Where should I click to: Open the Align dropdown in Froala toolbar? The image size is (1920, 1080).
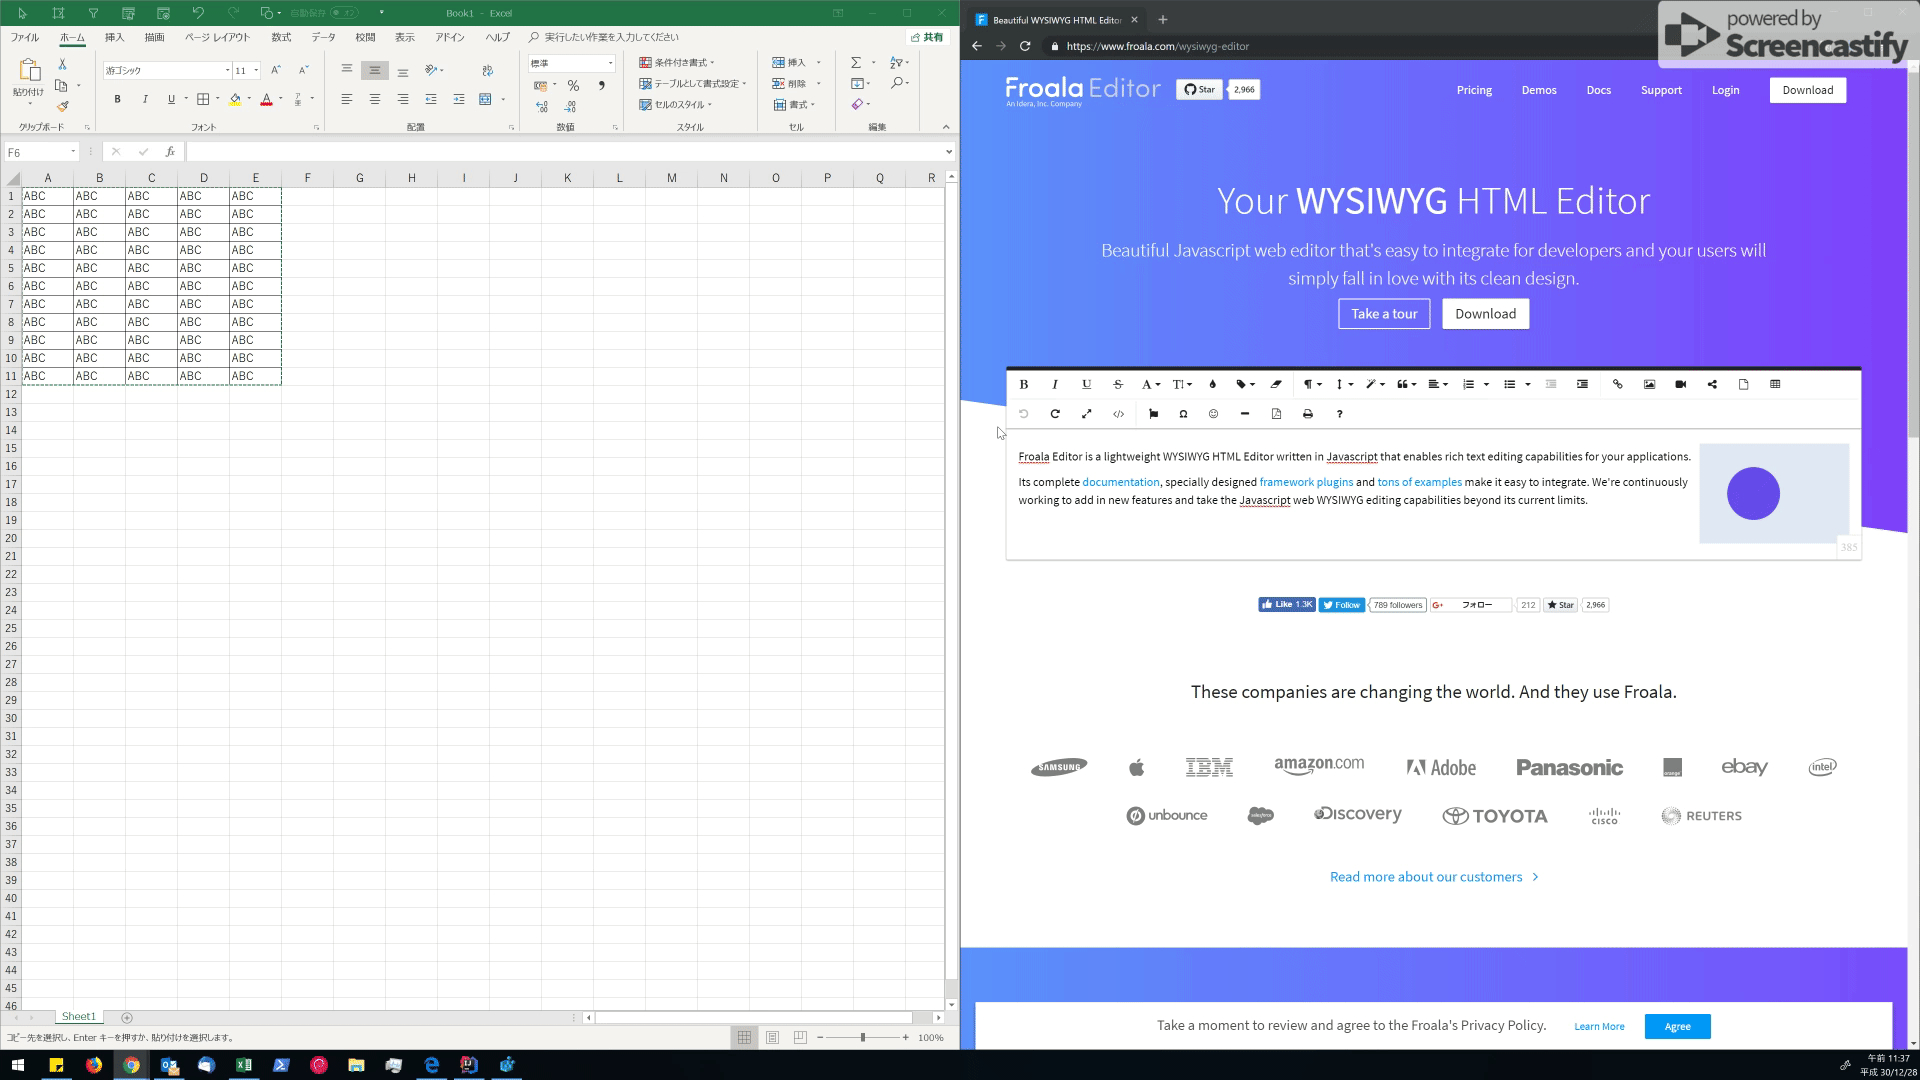coord(1438,384)
